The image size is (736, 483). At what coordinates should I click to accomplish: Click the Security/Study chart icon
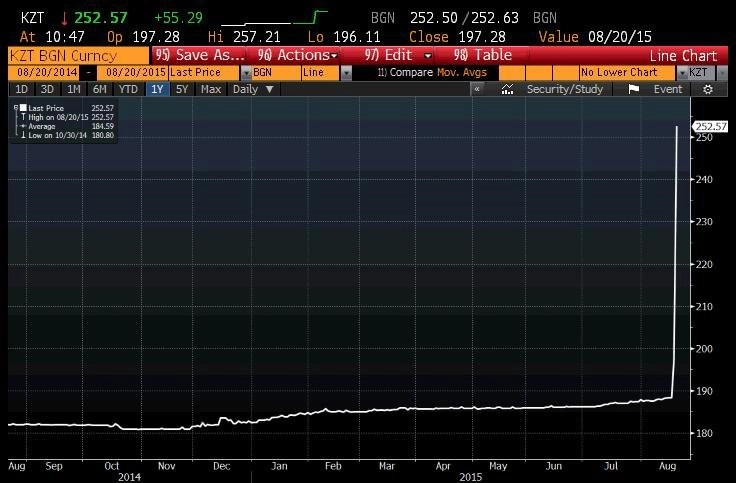click(x=507, y=89)
